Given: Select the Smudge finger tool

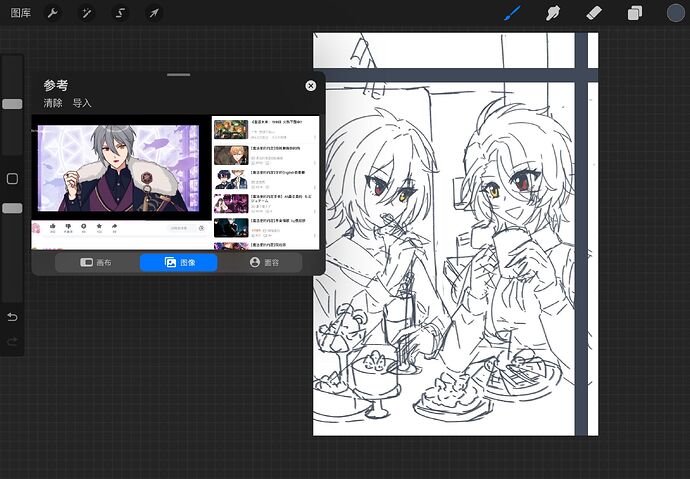Looking at the screenshot, I should 553,13.
